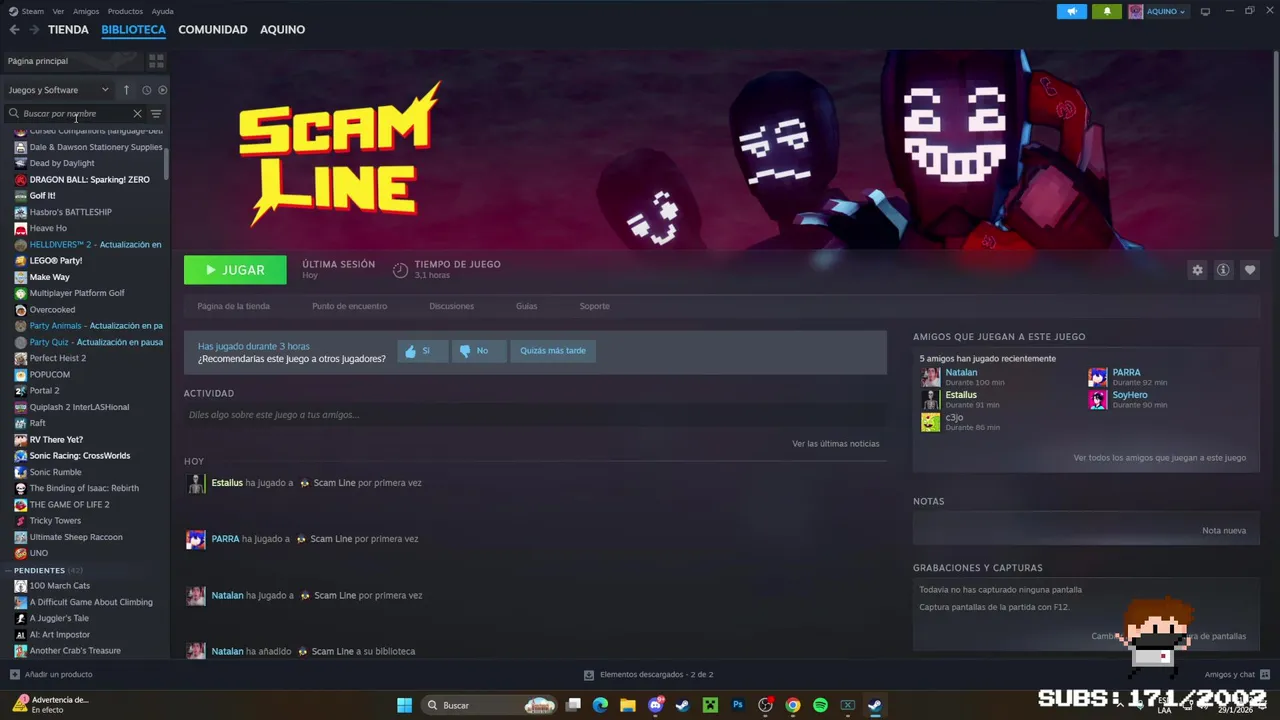
Task: Open Punto de encuentro tab
Action: click(349, 306)
